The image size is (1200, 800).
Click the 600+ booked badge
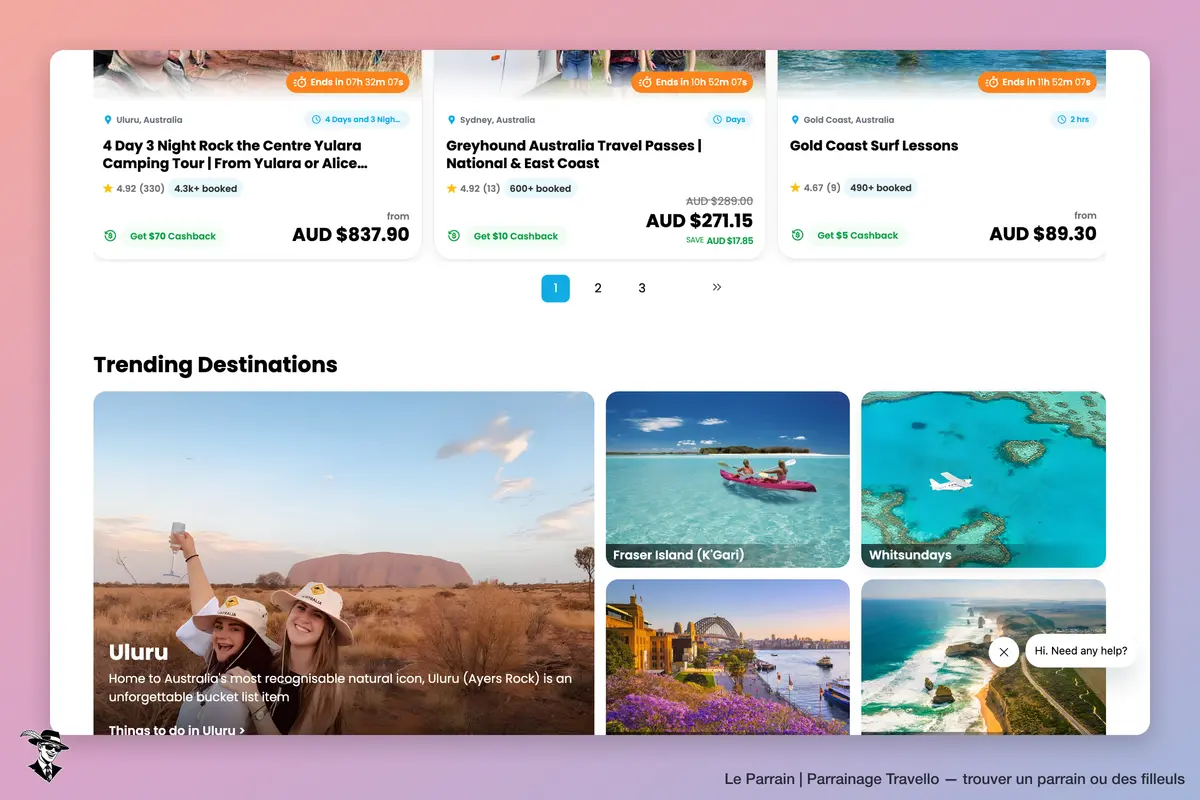click(x=540, y=188)
